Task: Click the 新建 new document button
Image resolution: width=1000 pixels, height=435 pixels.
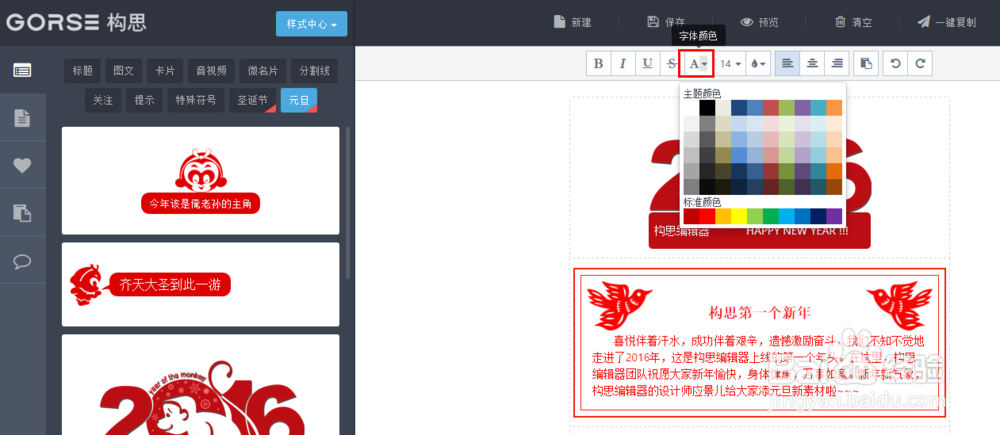Action: 572,22
